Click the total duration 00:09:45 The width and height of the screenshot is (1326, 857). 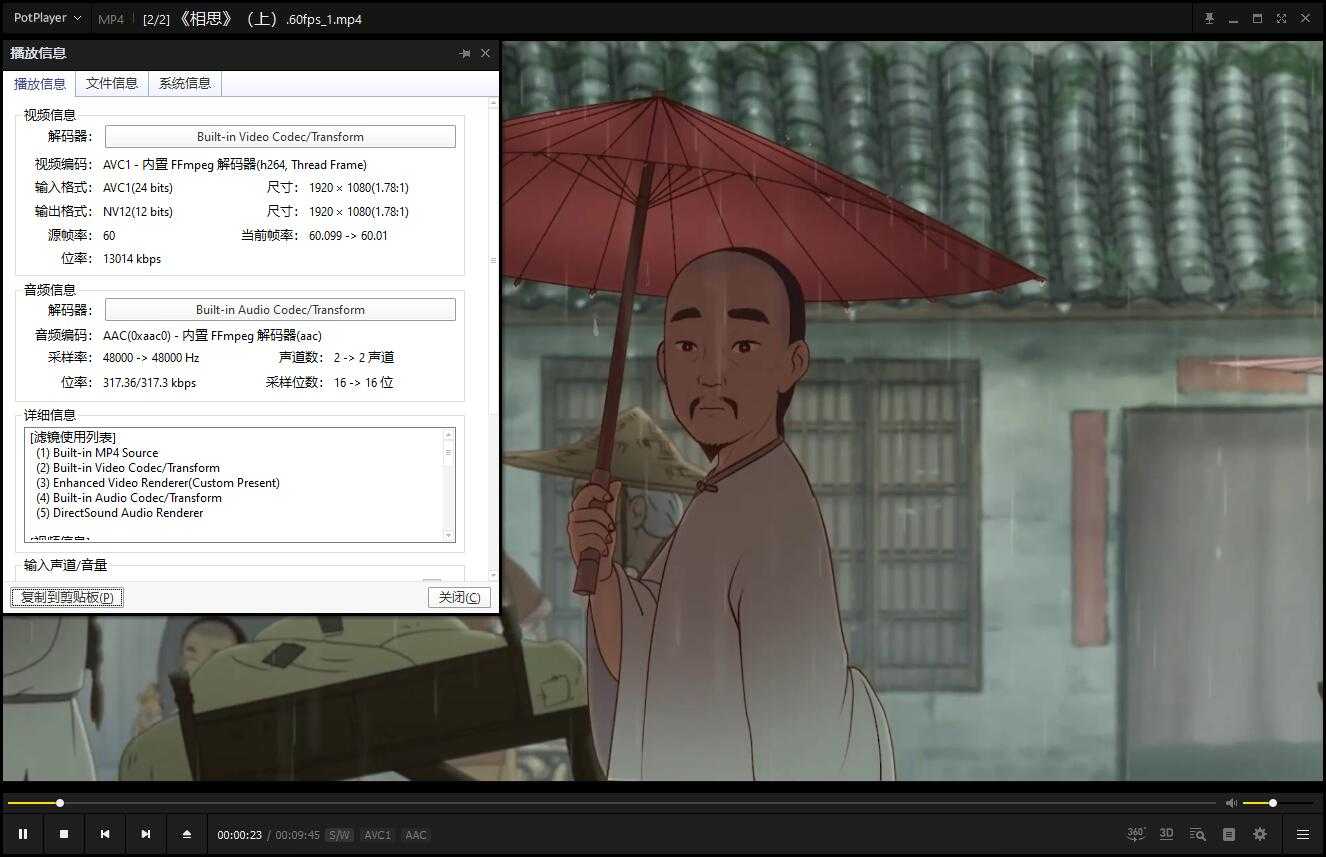point(297,835)
